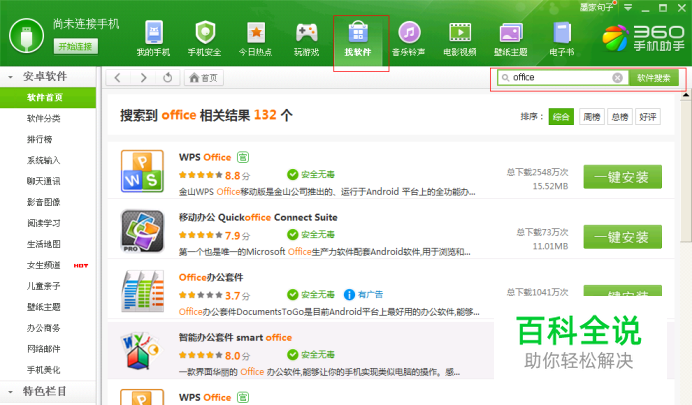Click the USB connection circle icon
This screenshot has height=405, width=692.
[x=26, y=36]
